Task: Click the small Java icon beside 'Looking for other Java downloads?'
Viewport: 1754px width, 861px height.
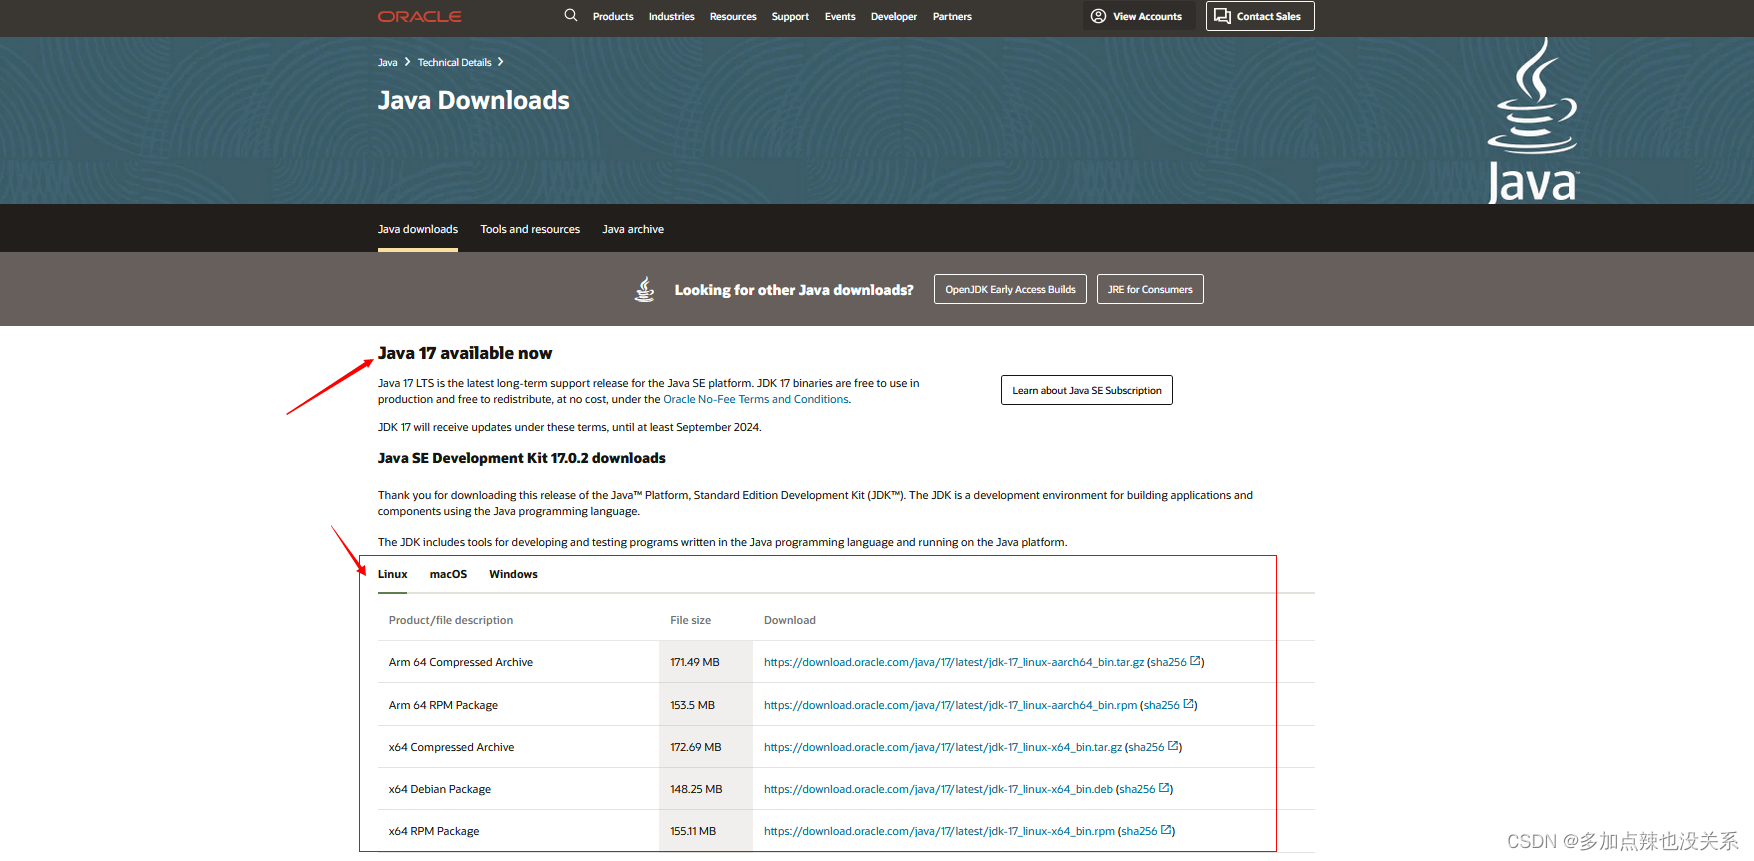Action: tap(645, 289)
